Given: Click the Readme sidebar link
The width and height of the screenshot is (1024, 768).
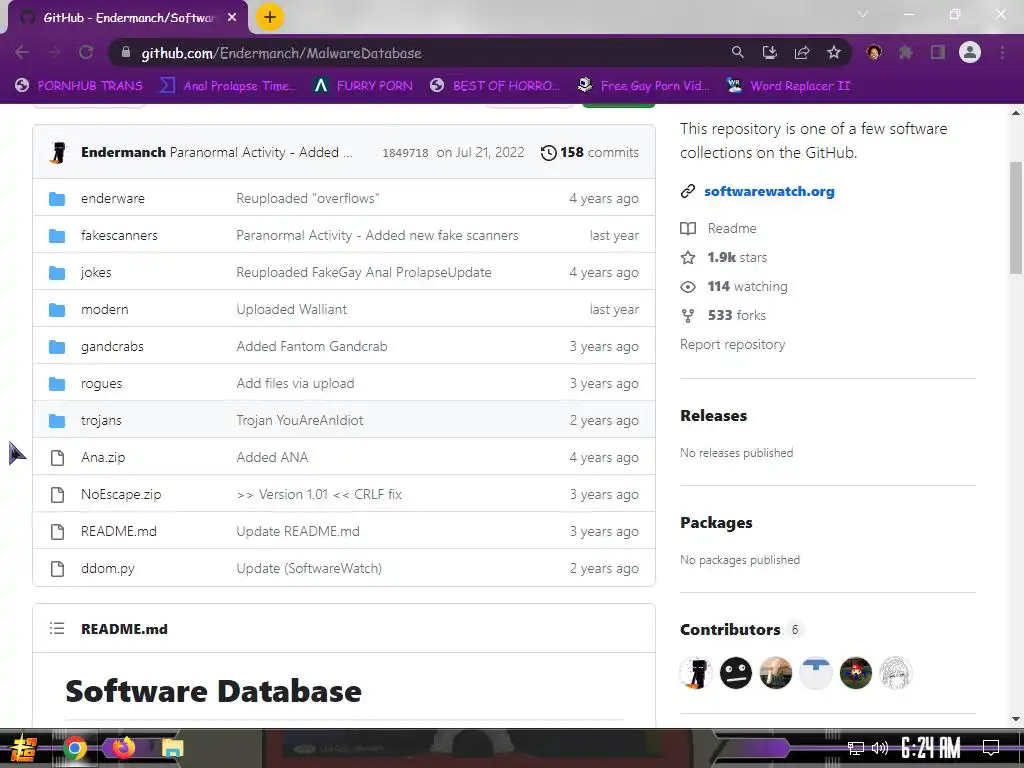Looking at the screenshot, I should pyautogui.click(x=731, y=228).
